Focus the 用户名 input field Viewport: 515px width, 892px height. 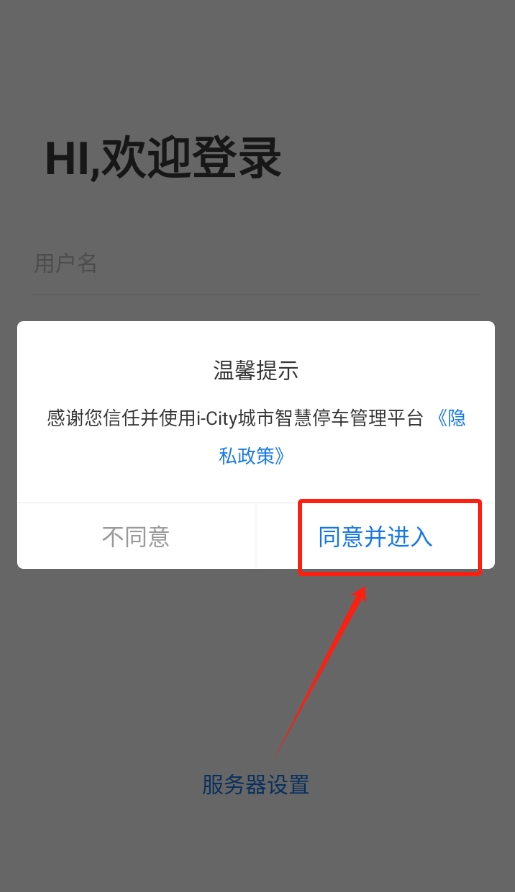256,263
